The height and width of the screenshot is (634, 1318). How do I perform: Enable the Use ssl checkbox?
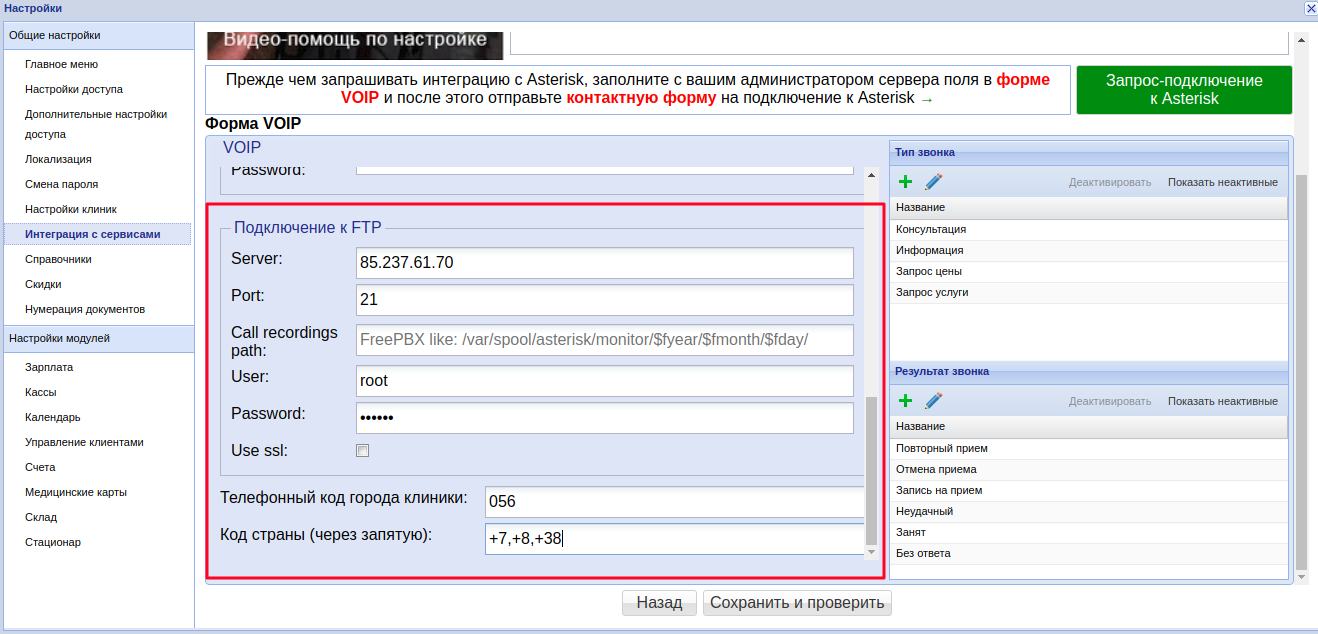point(363,451)
